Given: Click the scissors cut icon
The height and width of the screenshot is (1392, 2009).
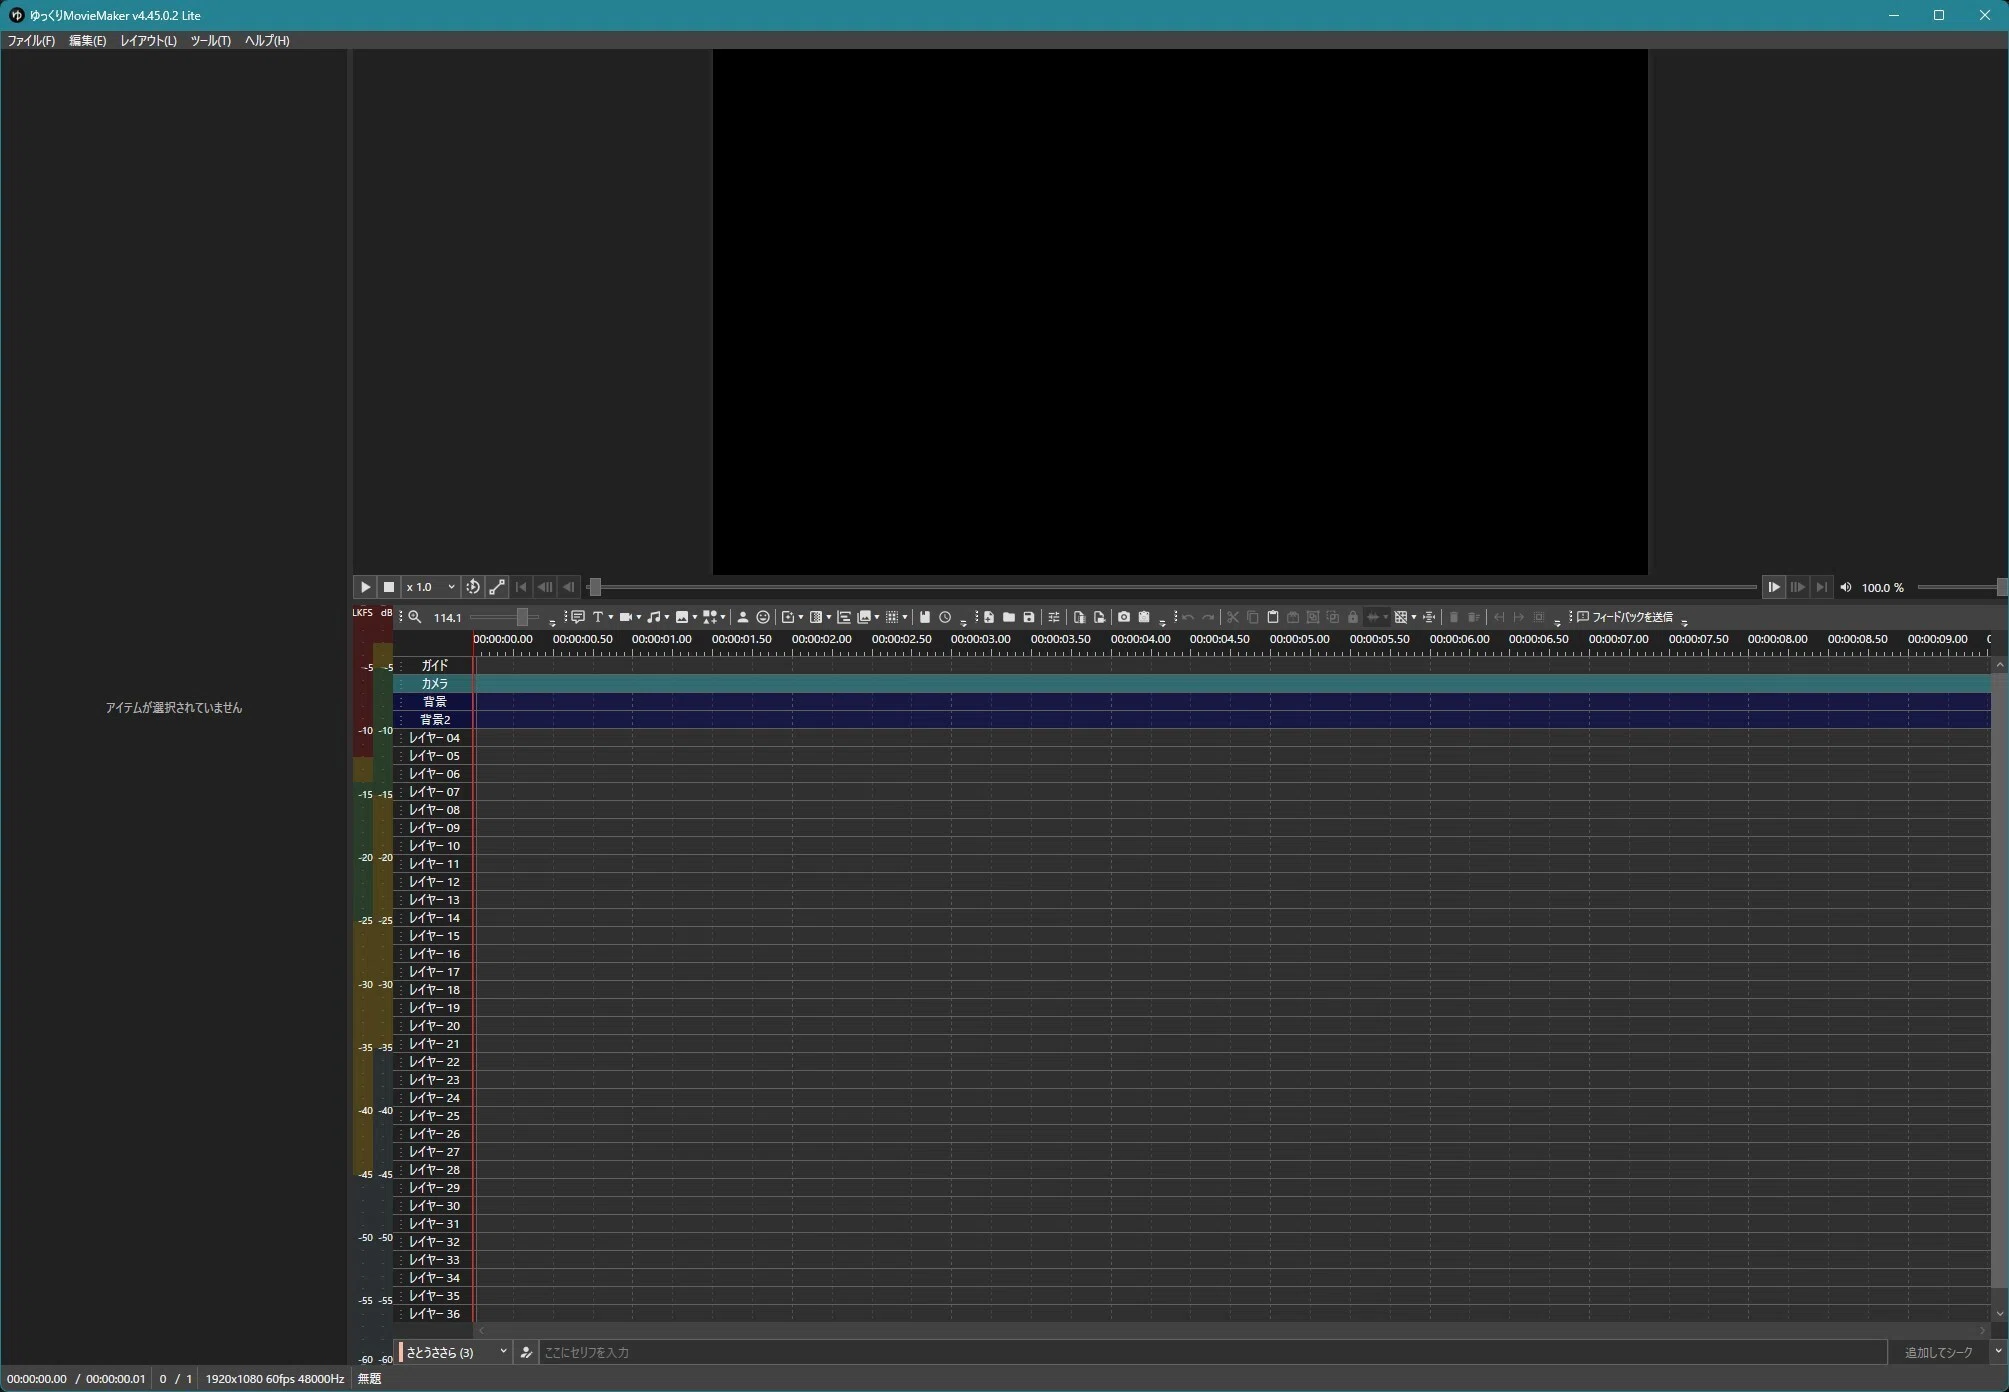Looking at the screenshot, I should tap(1232, 617).
